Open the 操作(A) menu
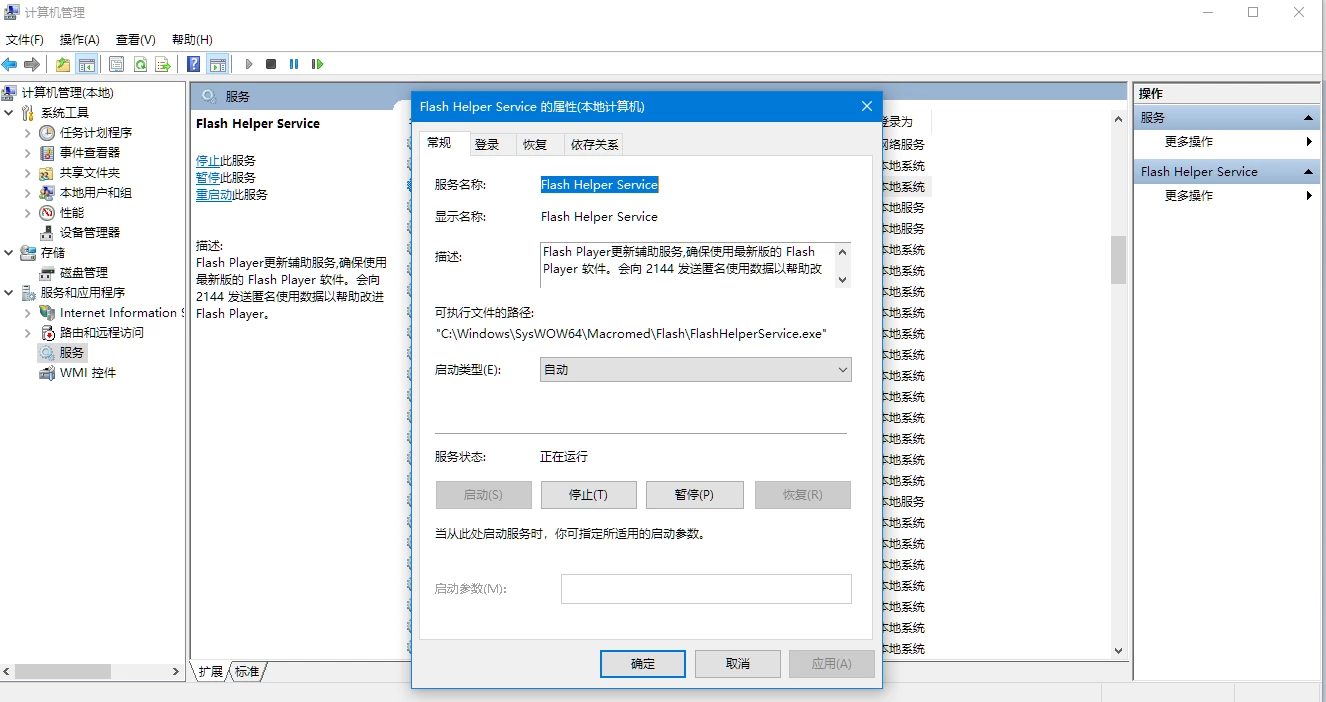 80,40
